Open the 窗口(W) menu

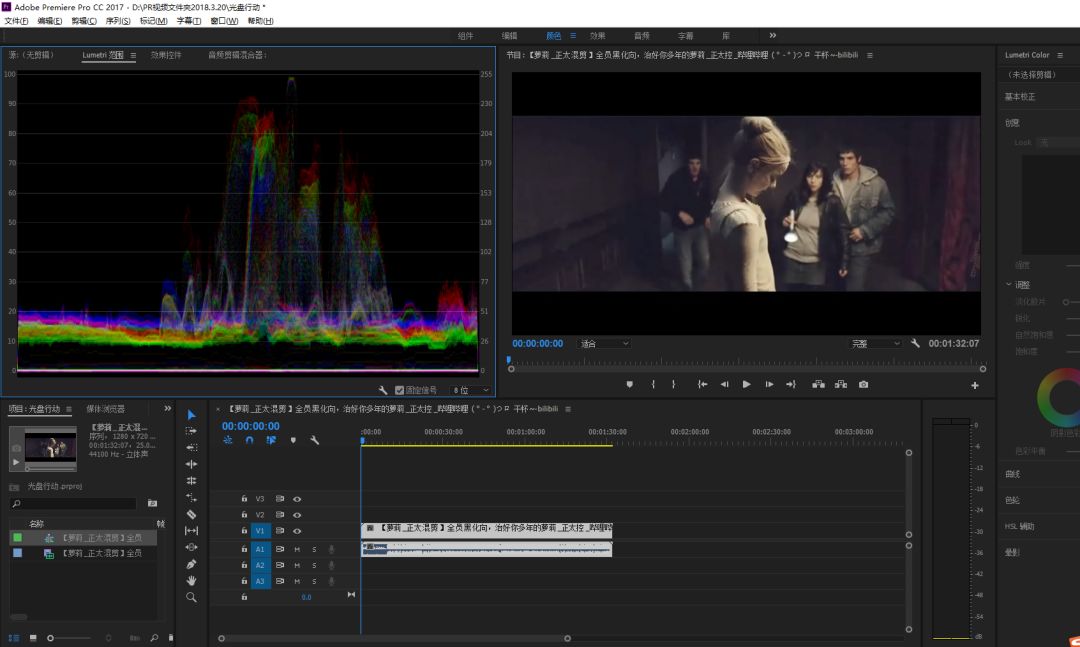click(224, 21)
